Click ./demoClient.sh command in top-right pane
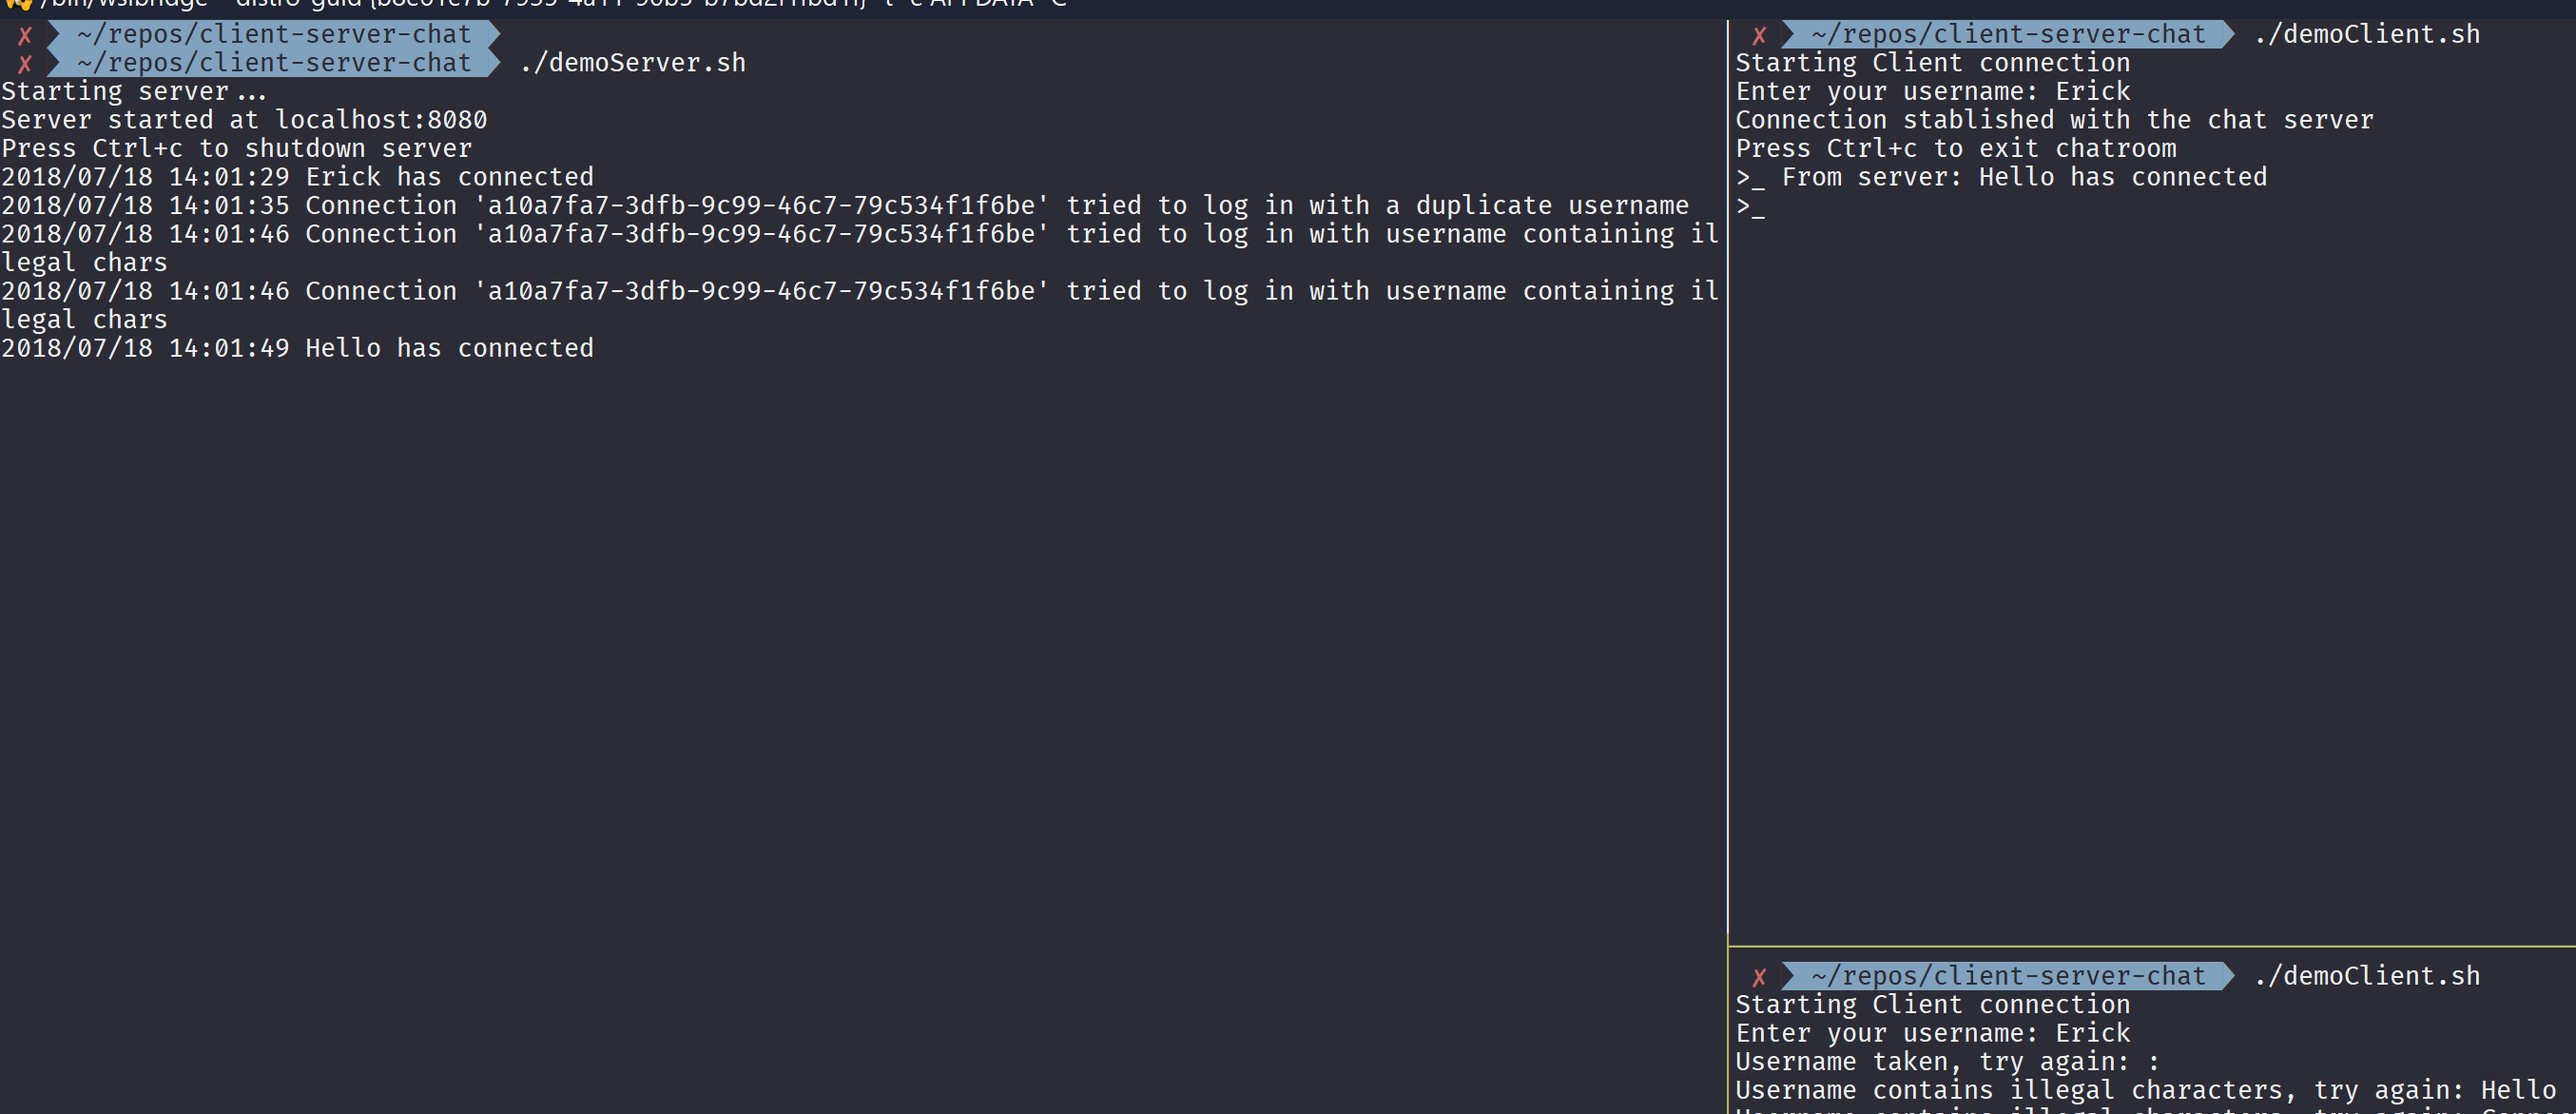2576x1114 pixels. 2366,35
